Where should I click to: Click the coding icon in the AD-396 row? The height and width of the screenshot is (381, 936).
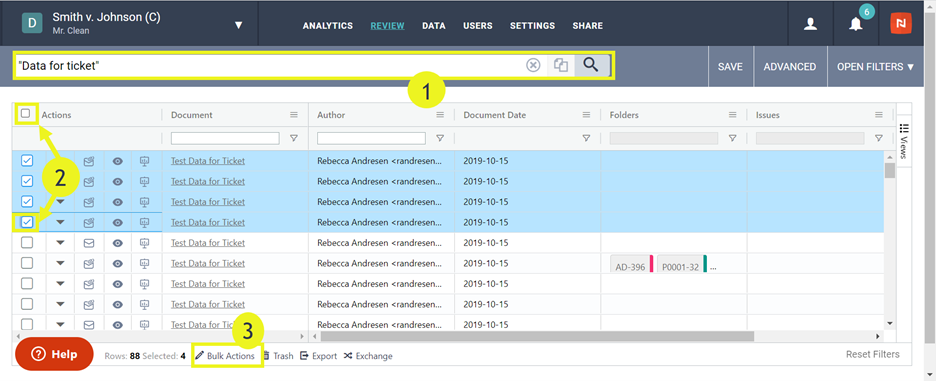(x=89, y=263)
